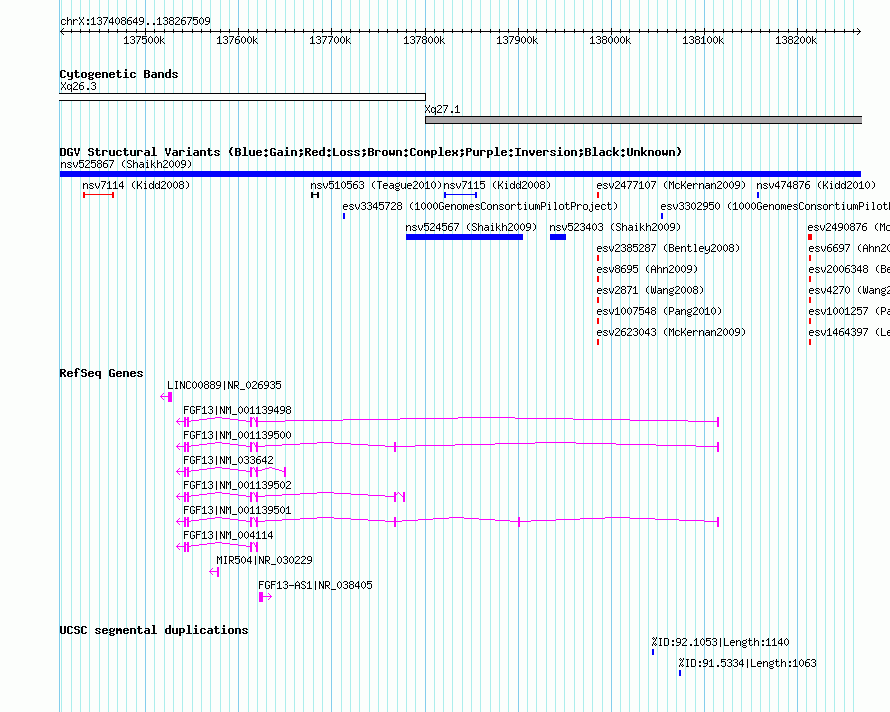Click the DGV Structural Variants track title
This screenshot has width=890, height=712.
pyautogui.click(x=371, y=152)
